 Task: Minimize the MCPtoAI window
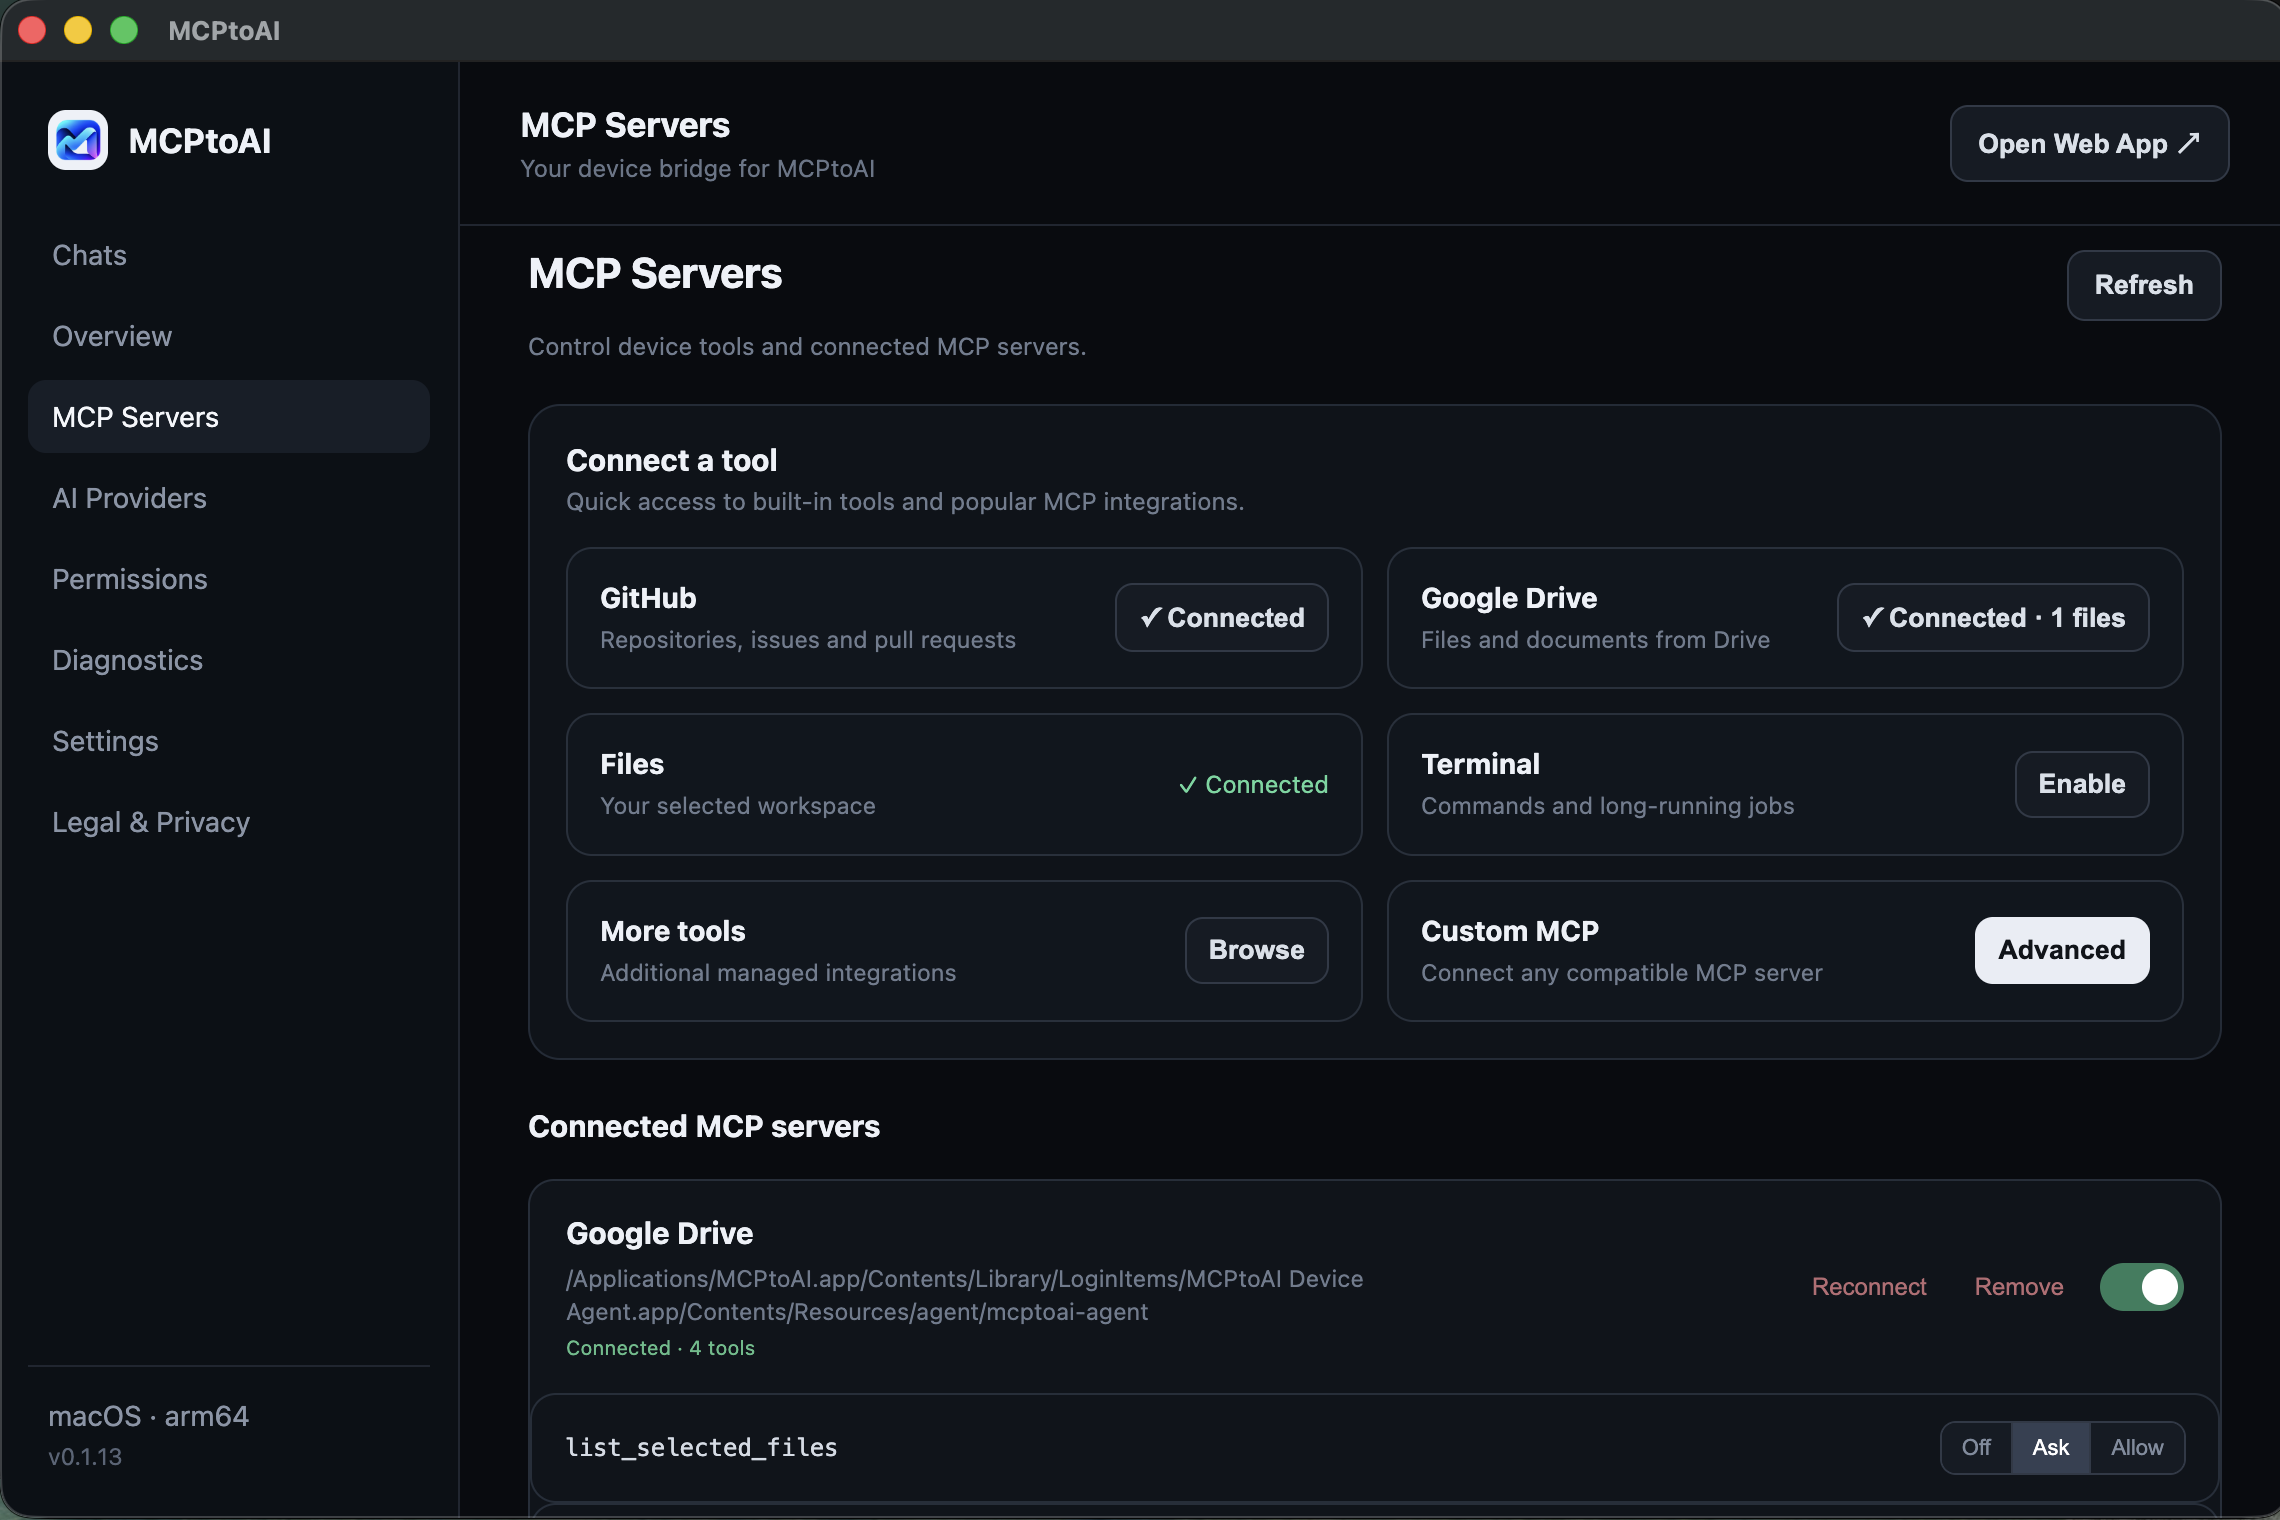(78, 30)
